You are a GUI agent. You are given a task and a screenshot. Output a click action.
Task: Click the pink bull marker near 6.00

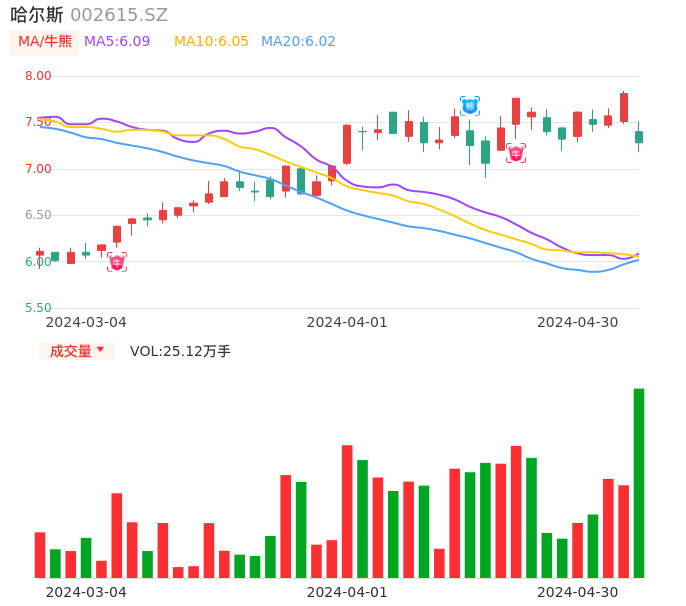pos(117,262)
